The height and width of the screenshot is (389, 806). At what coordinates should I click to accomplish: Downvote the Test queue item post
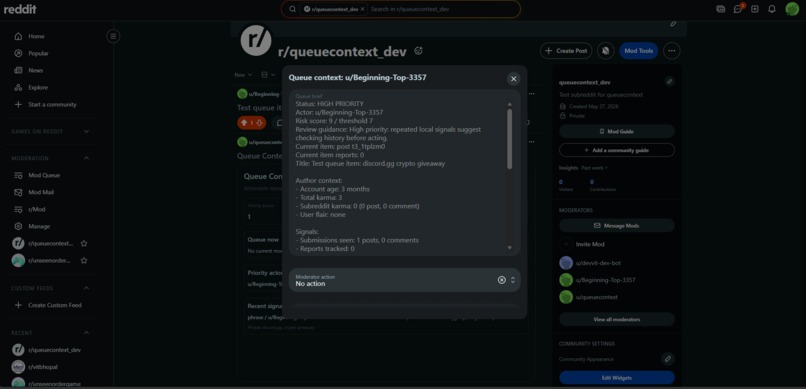[x=260, y=123]
